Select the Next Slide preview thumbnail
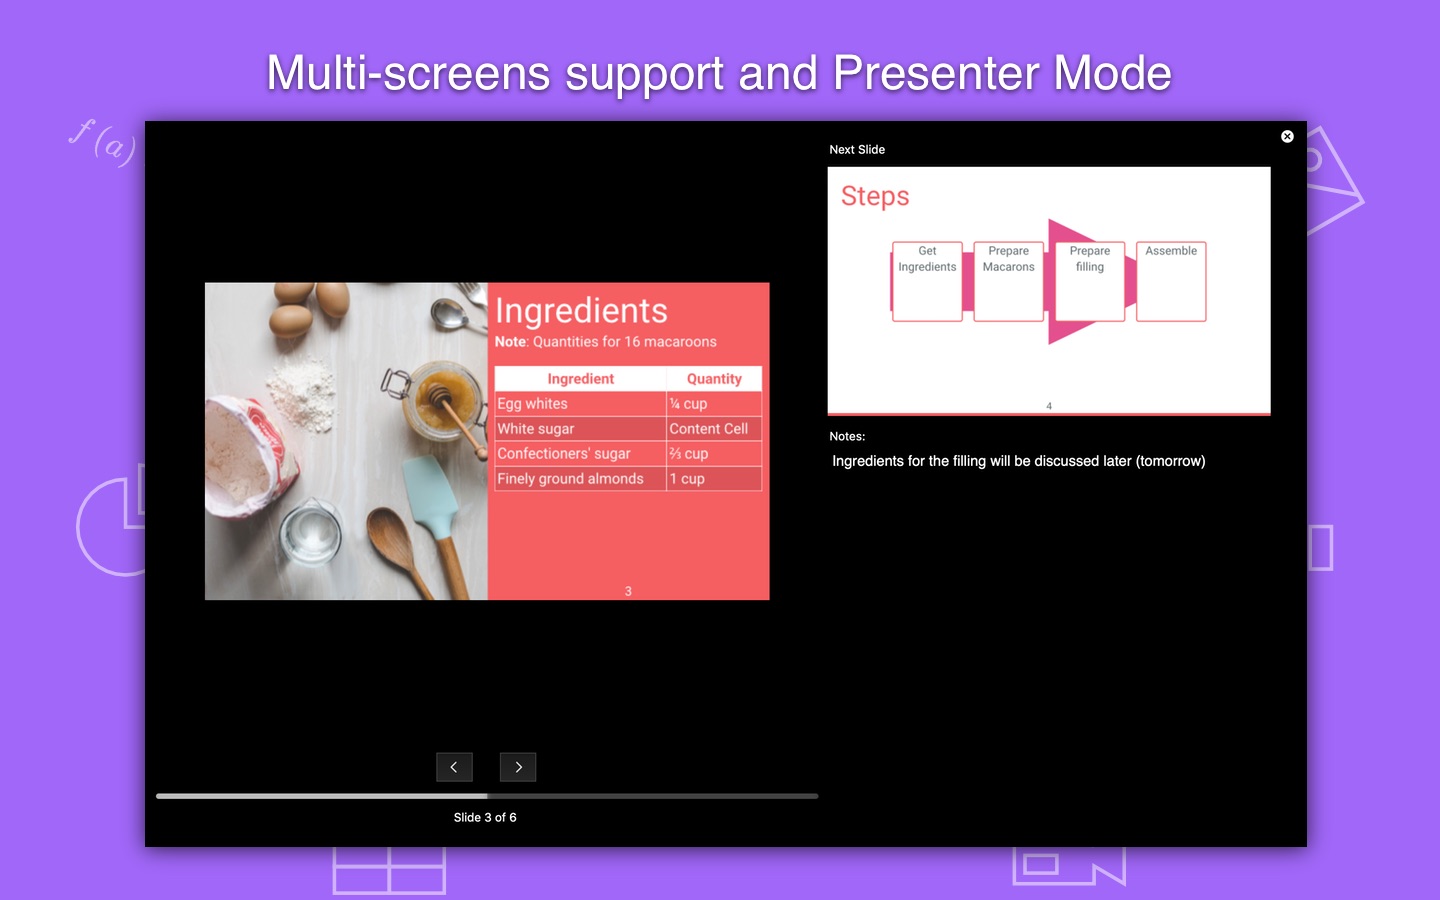The image size is (1440, 900). (1049, 291)
